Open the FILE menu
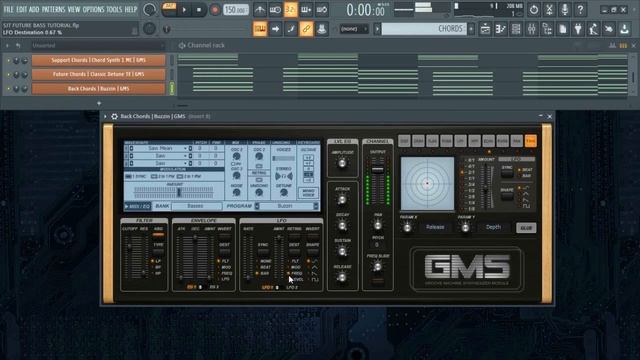640x360 pixels. click(x=8, y=9)
